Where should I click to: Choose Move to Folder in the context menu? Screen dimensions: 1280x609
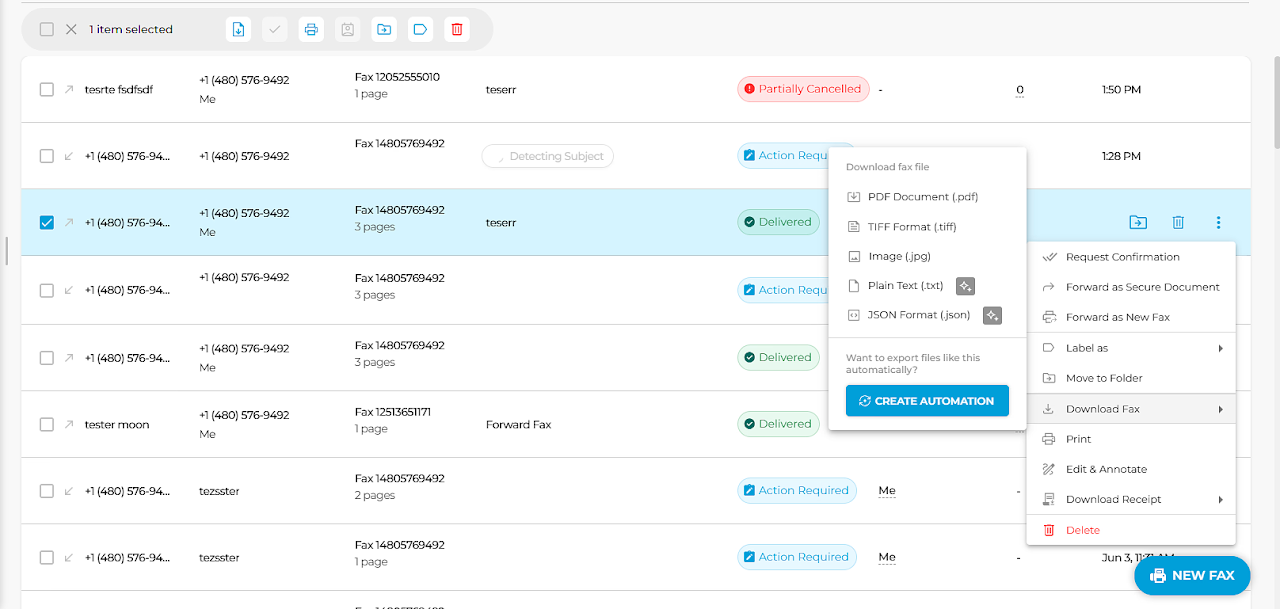click(1131, 378)
